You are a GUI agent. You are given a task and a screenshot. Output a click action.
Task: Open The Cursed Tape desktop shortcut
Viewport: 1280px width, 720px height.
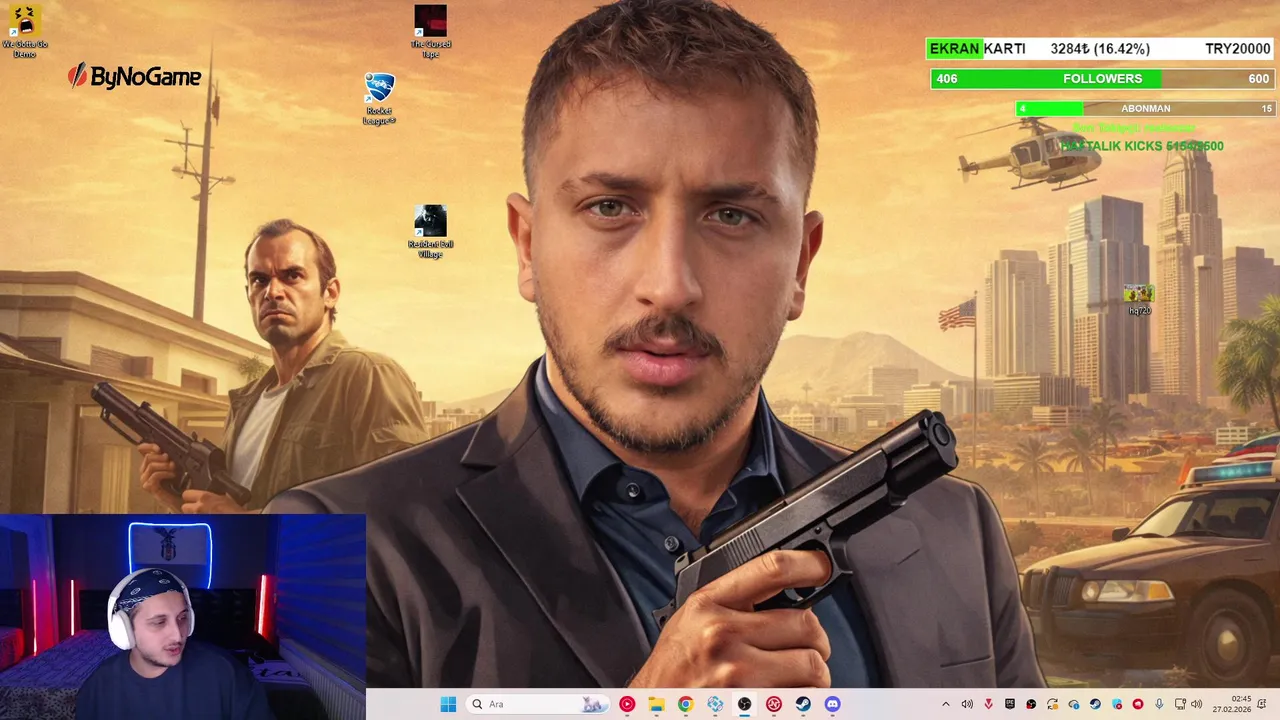(431, 31)
